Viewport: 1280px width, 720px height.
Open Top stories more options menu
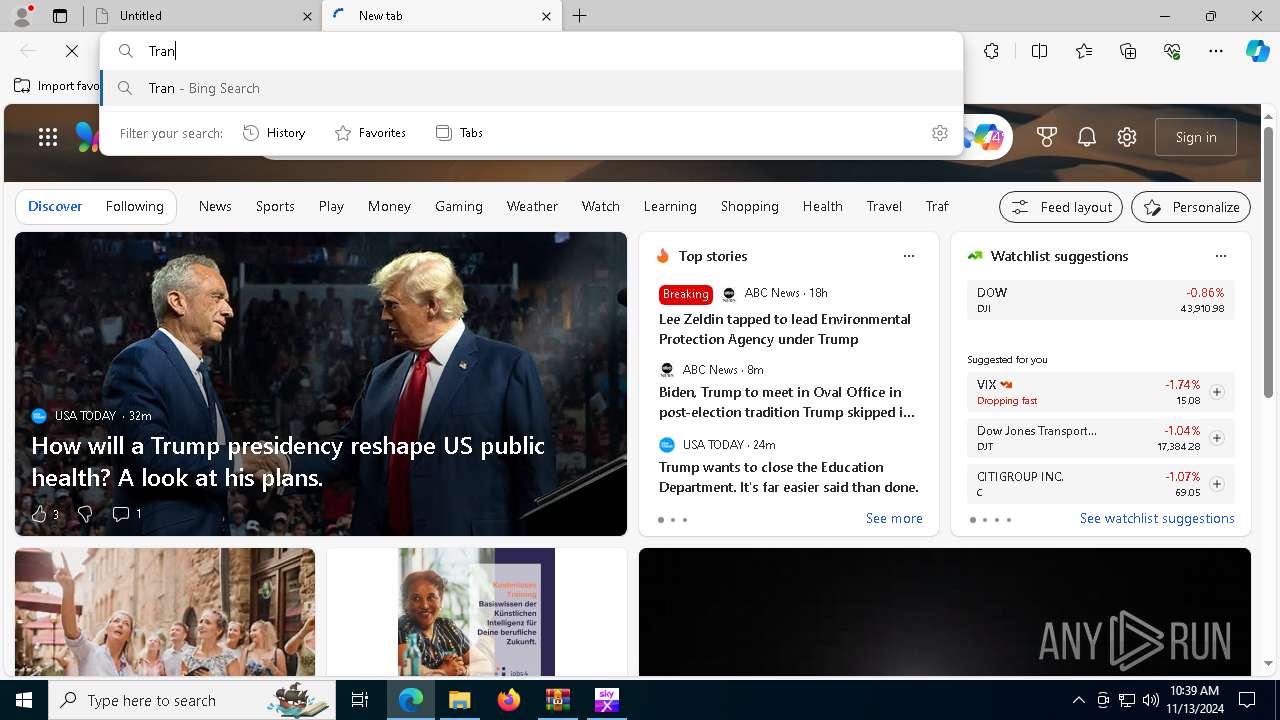pyautogui.click(x=909, y=256)
